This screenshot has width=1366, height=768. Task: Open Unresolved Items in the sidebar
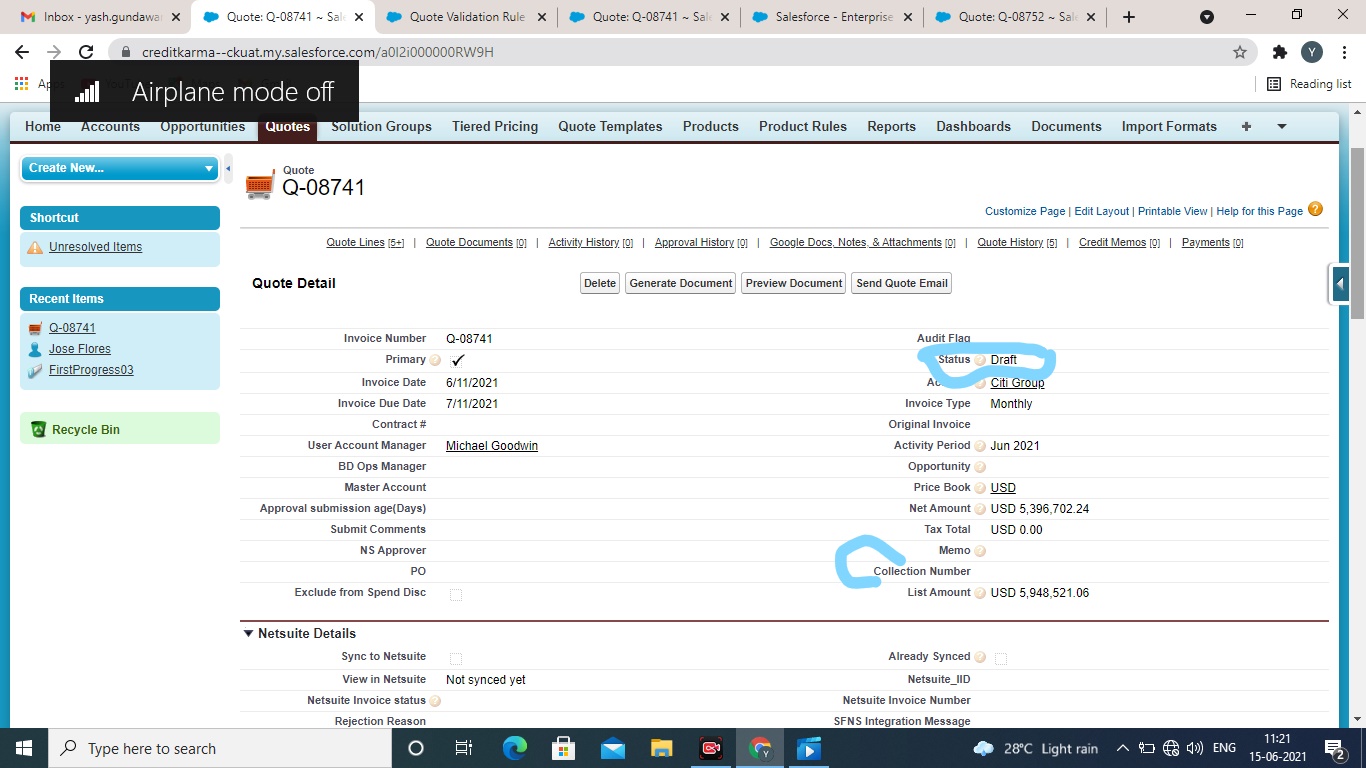pyautogui.click(x=95, y=247)
